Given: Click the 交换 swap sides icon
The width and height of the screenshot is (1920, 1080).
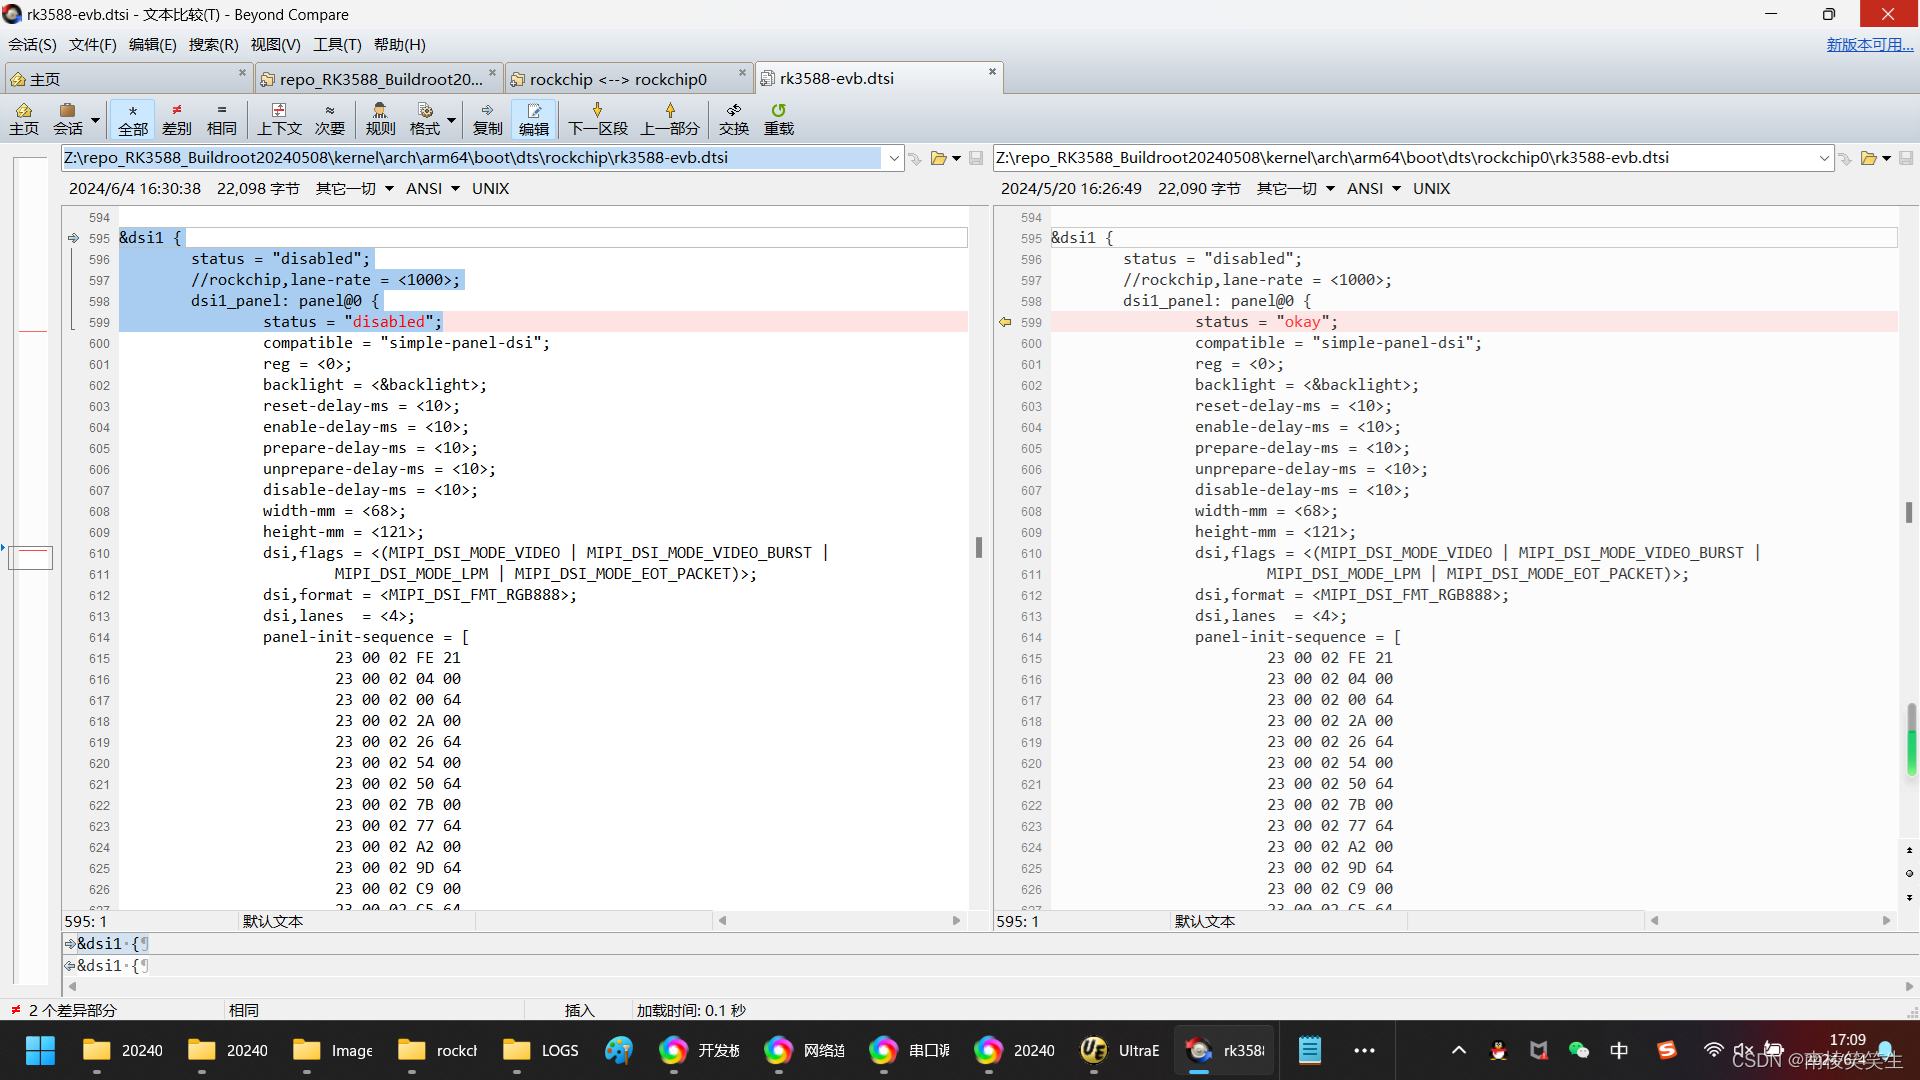Looking at the screenshot, I should point(733,118).
